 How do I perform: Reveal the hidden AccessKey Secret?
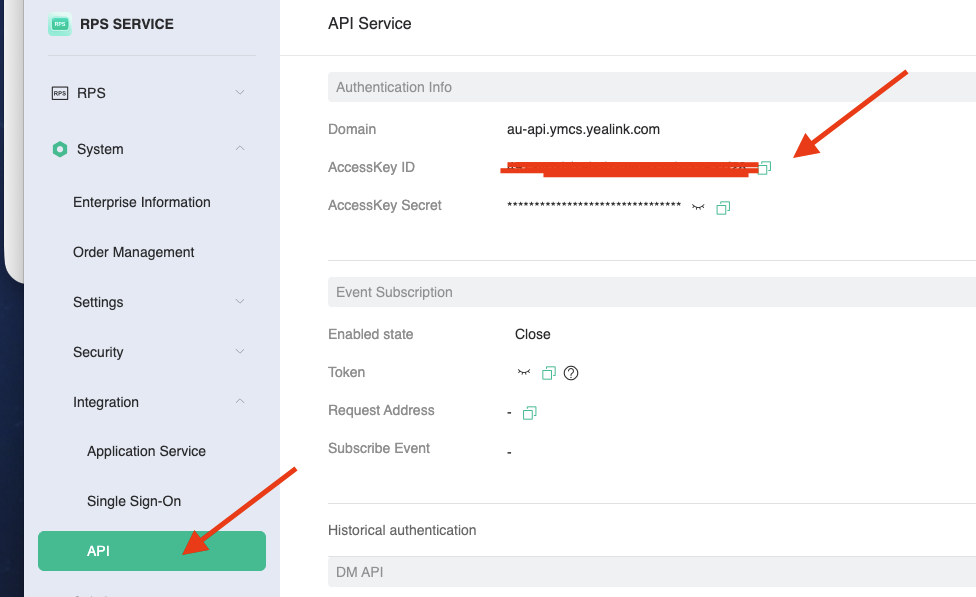pos(698,207)
